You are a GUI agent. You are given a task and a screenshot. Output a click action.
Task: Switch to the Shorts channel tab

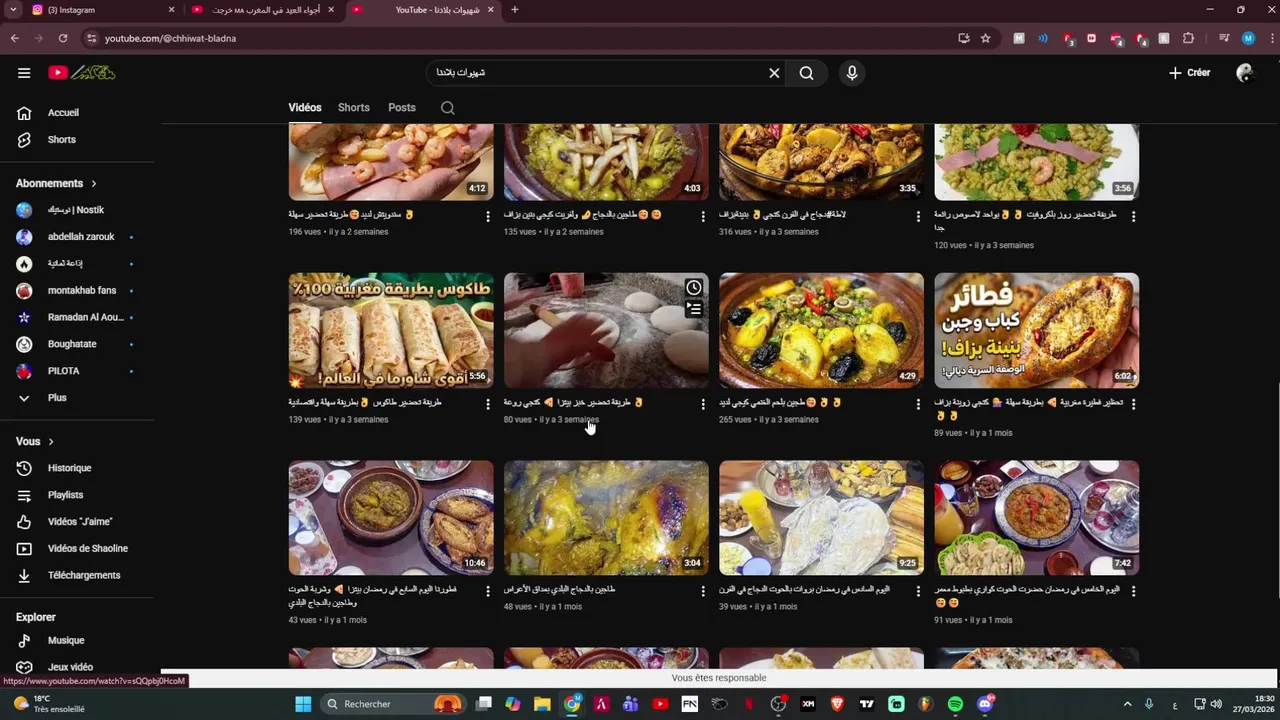coord(354,108)
